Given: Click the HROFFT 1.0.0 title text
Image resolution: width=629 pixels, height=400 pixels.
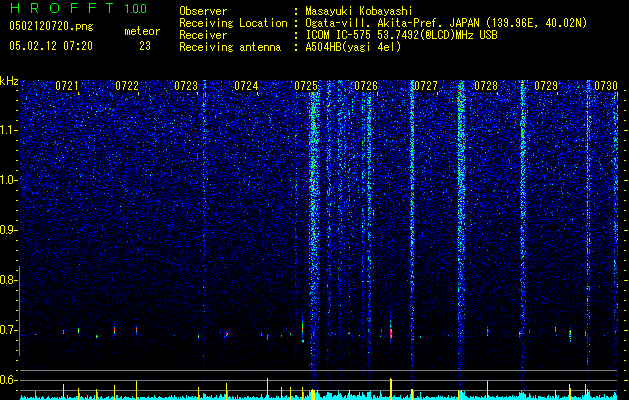Looking at the screenshot, I should coord(78,8).
